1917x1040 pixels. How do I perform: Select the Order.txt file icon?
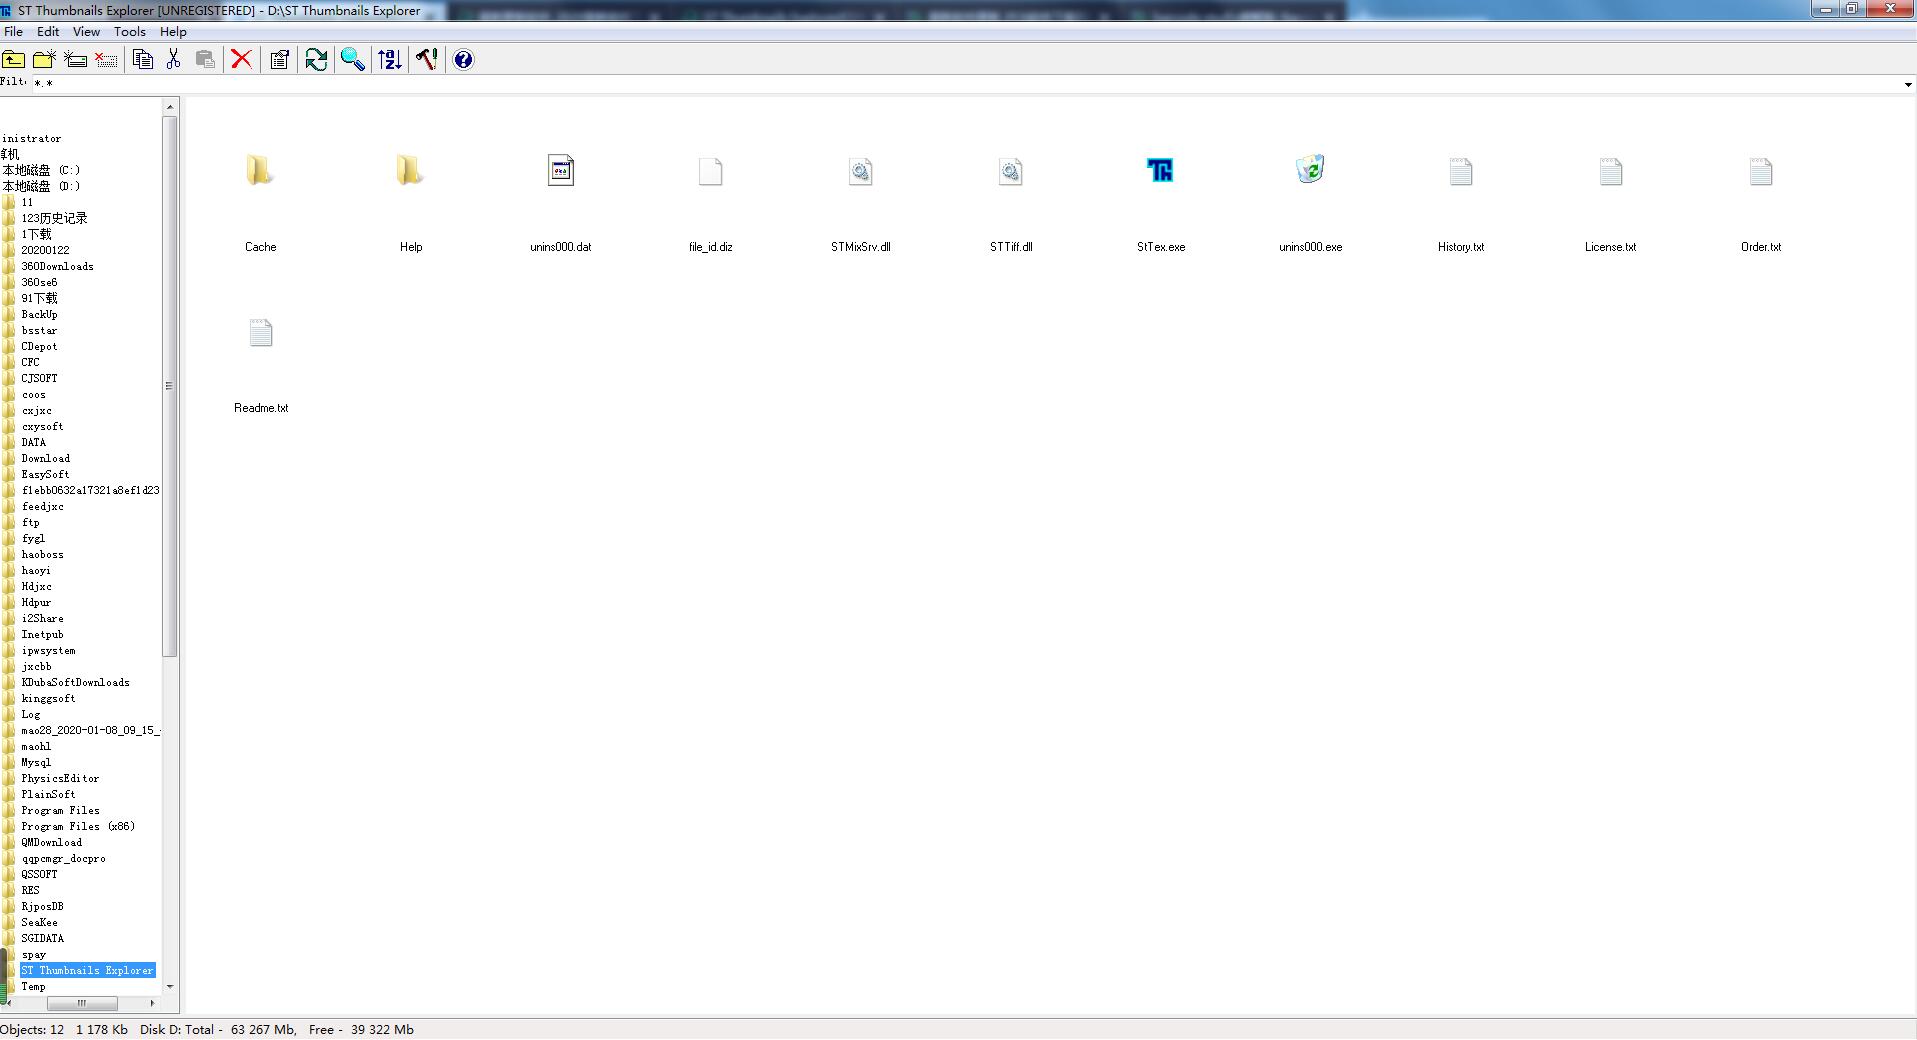pyautogui.click(x=1761, y=172)
